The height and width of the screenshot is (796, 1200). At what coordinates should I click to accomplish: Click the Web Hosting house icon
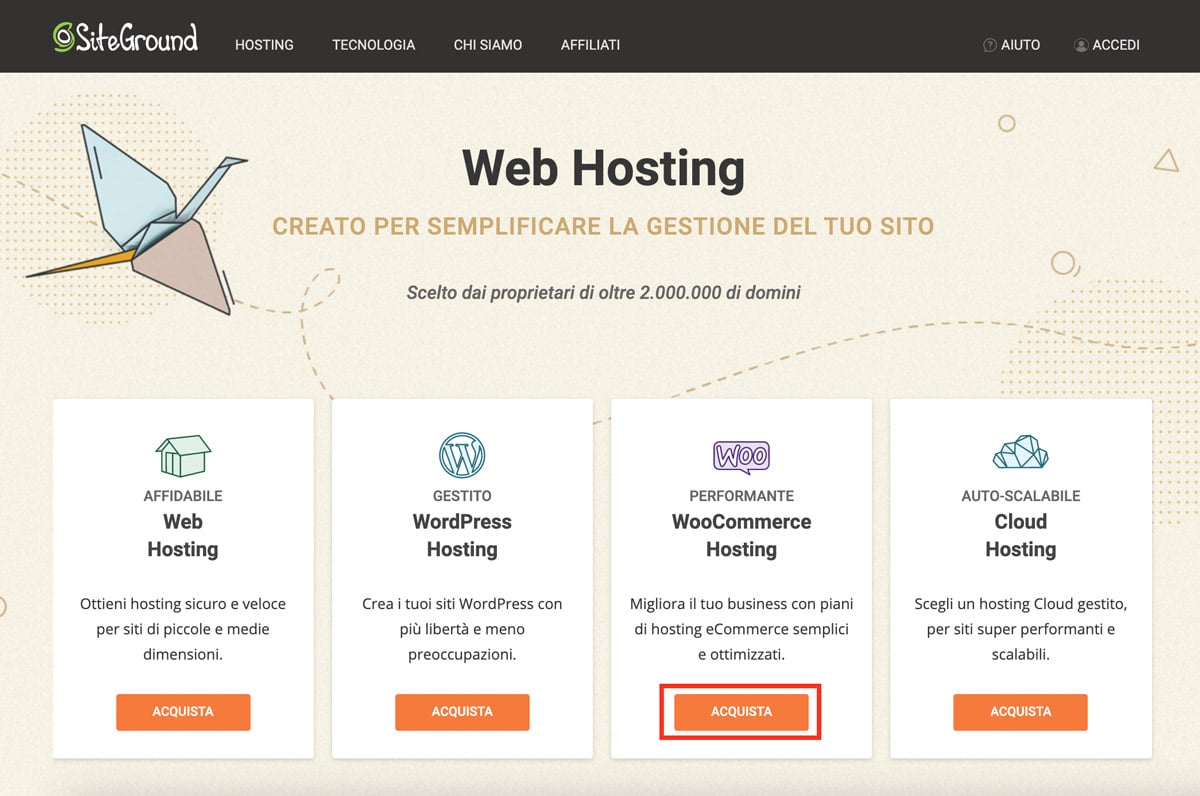(183, 455)
